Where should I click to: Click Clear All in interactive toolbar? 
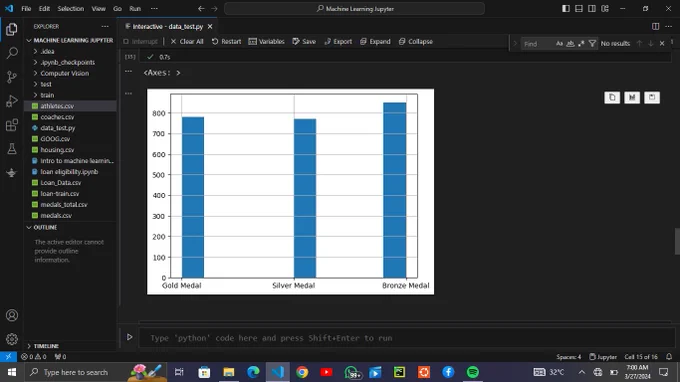[x=187, y=42]
